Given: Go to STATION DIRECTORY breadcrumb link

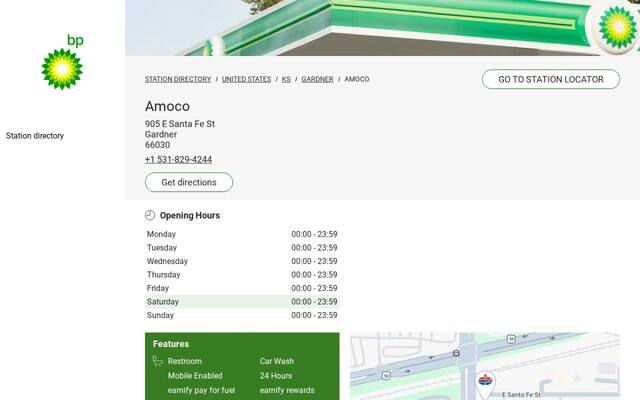Looking at the screenshot, I should coord(178,79).
